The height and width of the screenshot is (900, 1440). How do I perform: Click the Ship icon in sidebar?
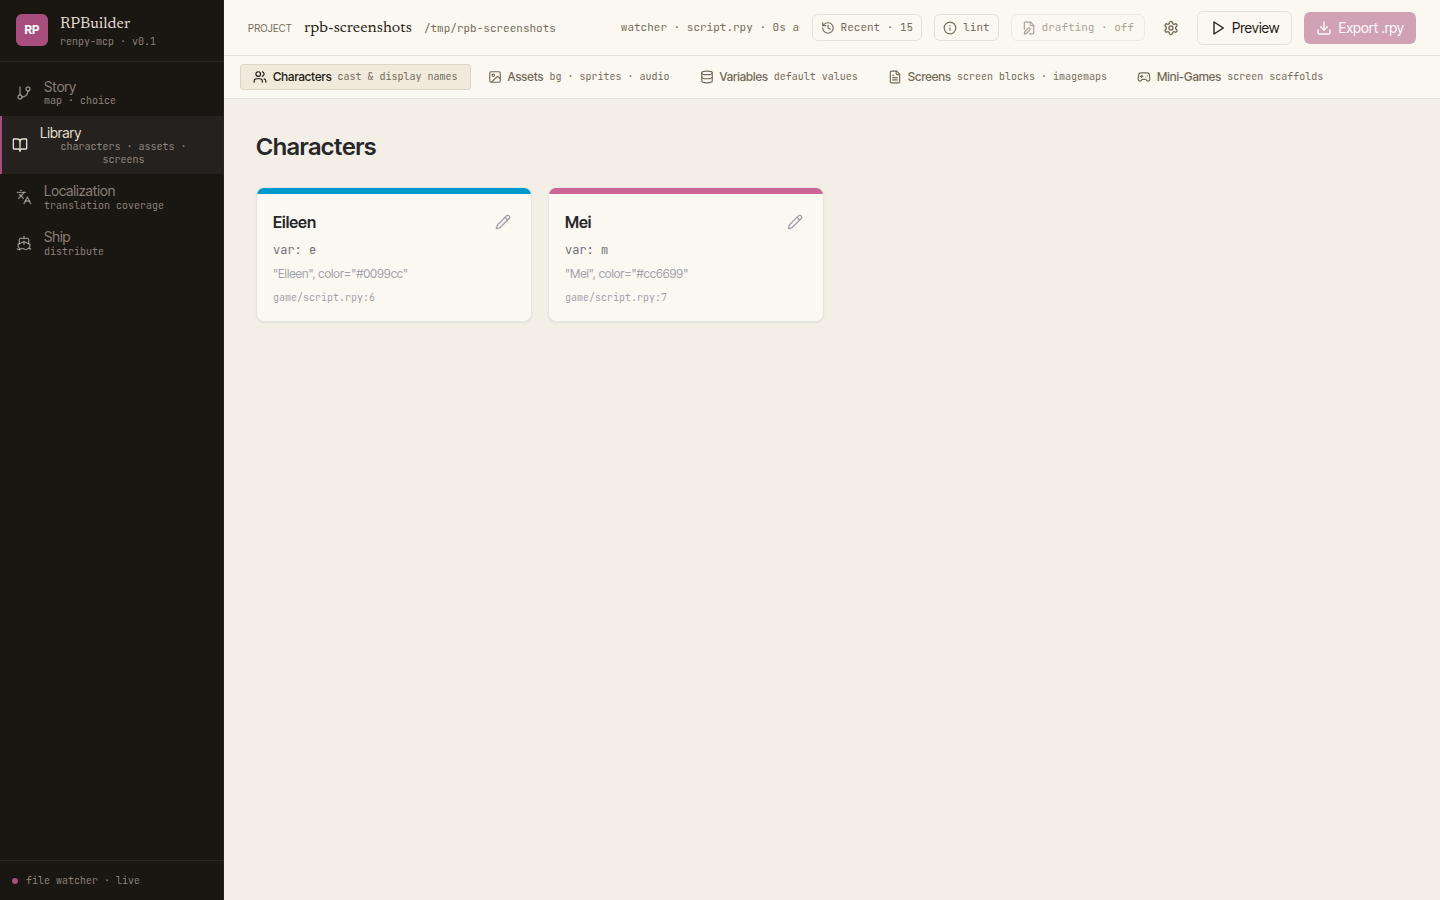click(24, 243)
